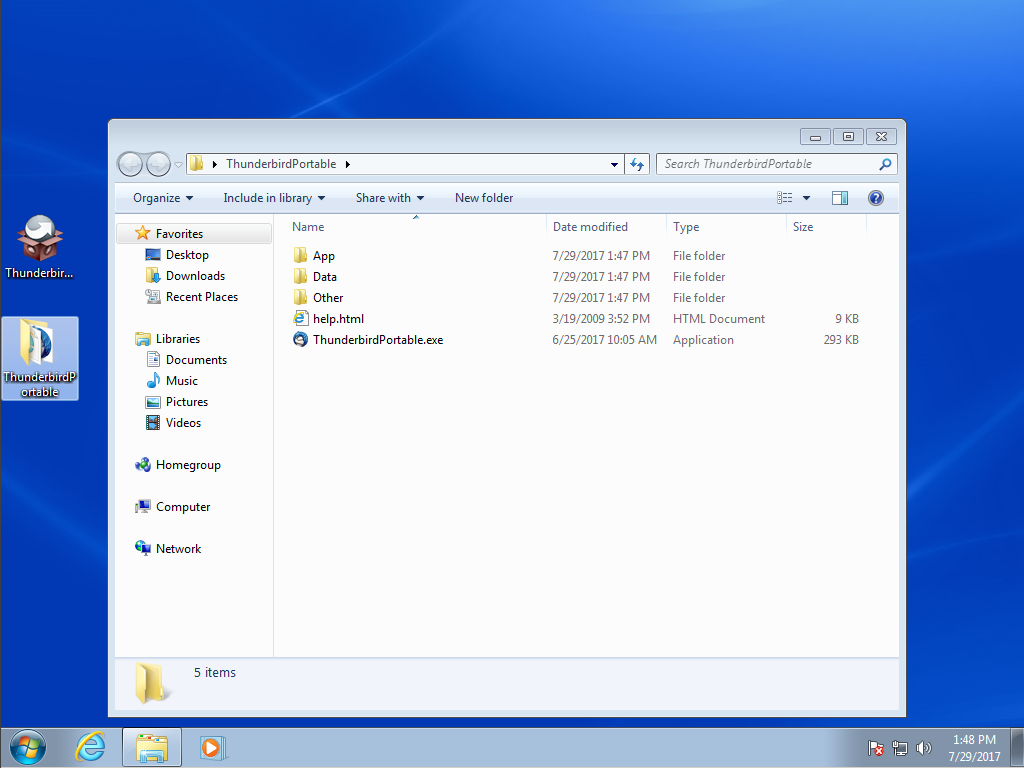The width and height of the screenshot is (1024, 768).
Task: Open ThunderbirdPortable.exe application file
Action: pyautogui.click(x=377, y=340)
